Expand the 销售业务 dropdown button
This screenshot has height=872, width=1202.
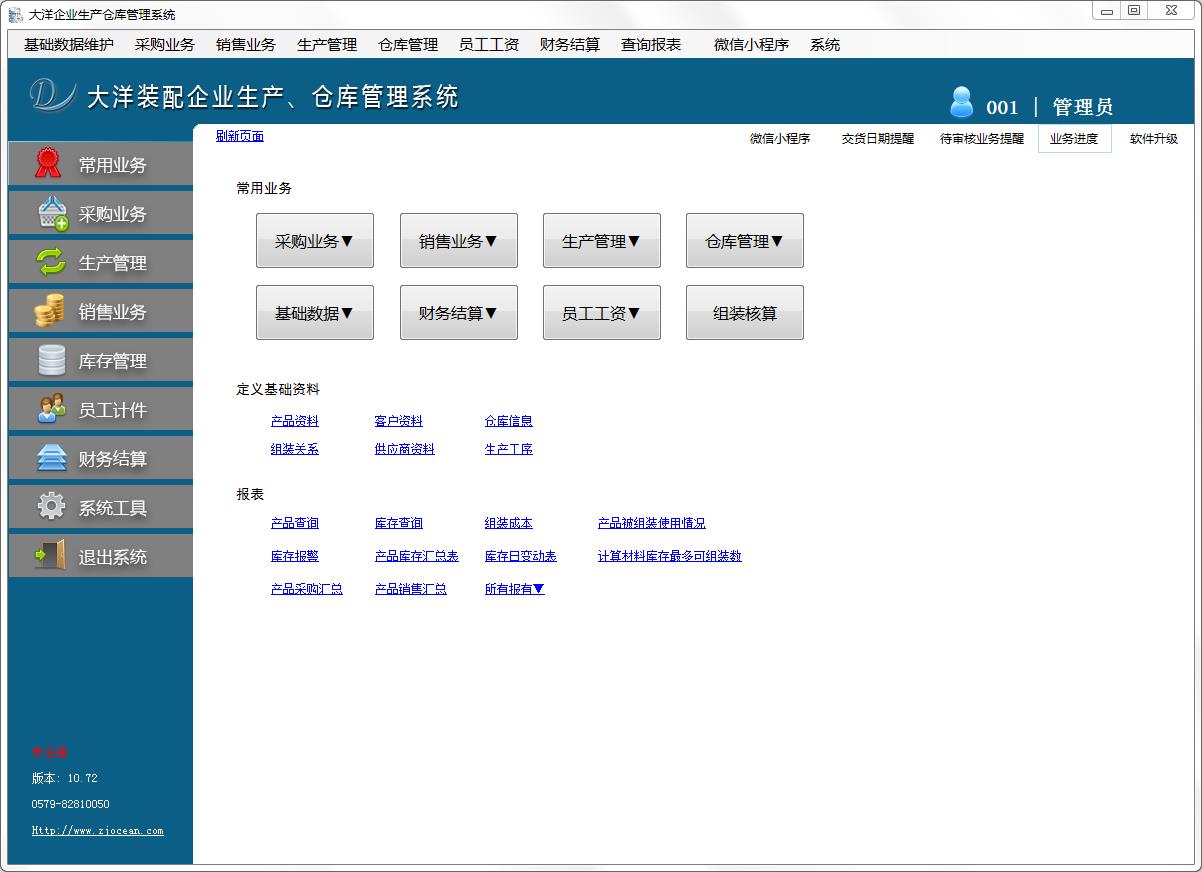459,240
